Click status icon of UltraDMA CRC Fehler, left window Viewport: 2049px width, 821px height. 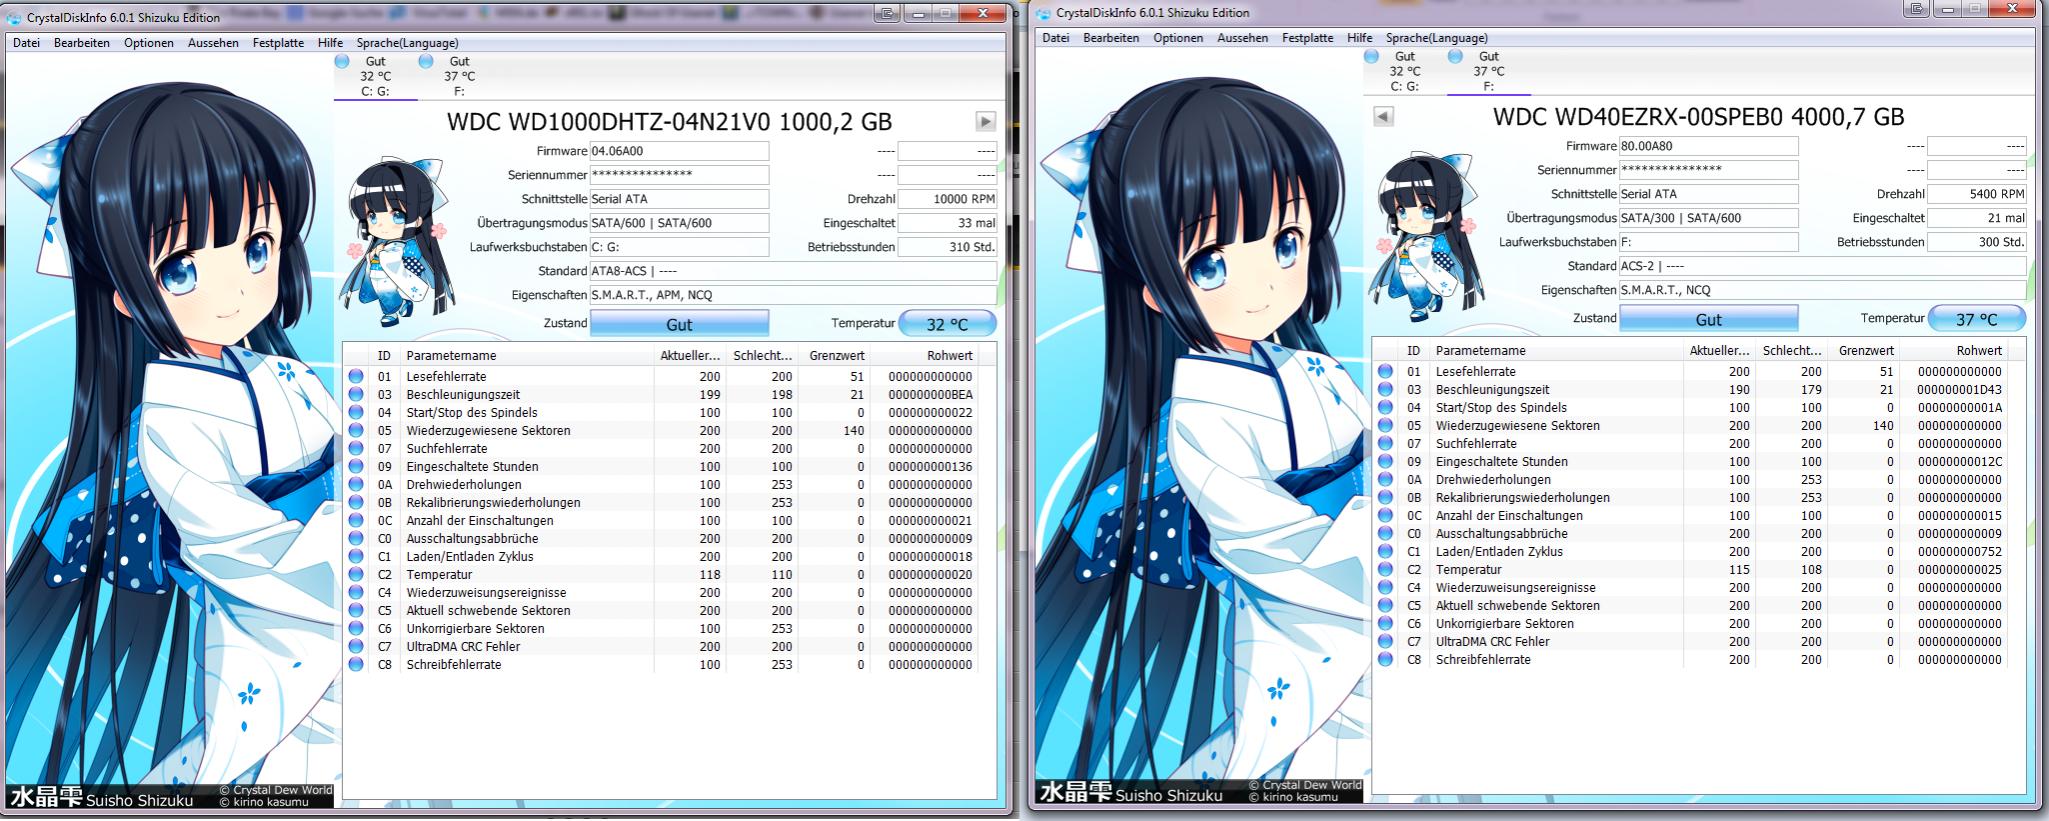click(356, 646)
